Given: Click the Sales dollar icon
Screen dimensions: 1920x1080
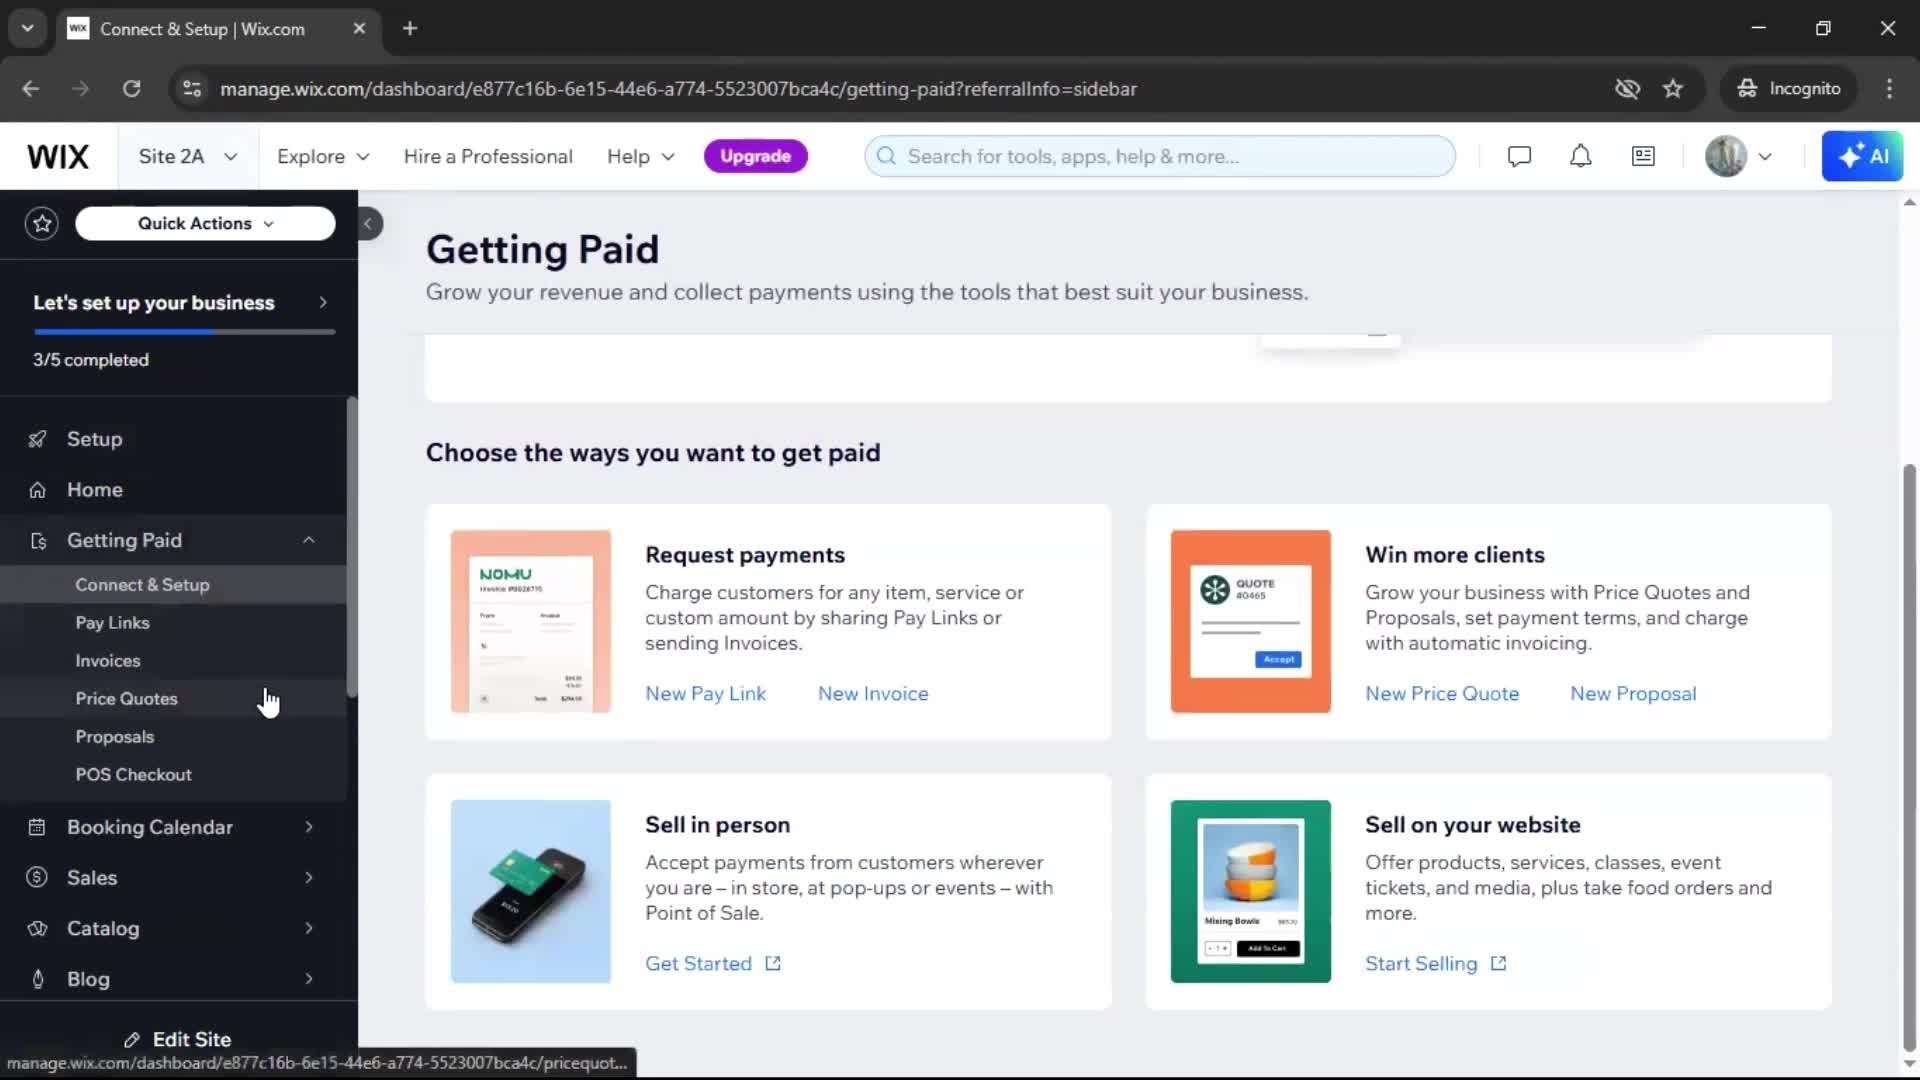Looking at the screenshot, I should tap(37, 877).
